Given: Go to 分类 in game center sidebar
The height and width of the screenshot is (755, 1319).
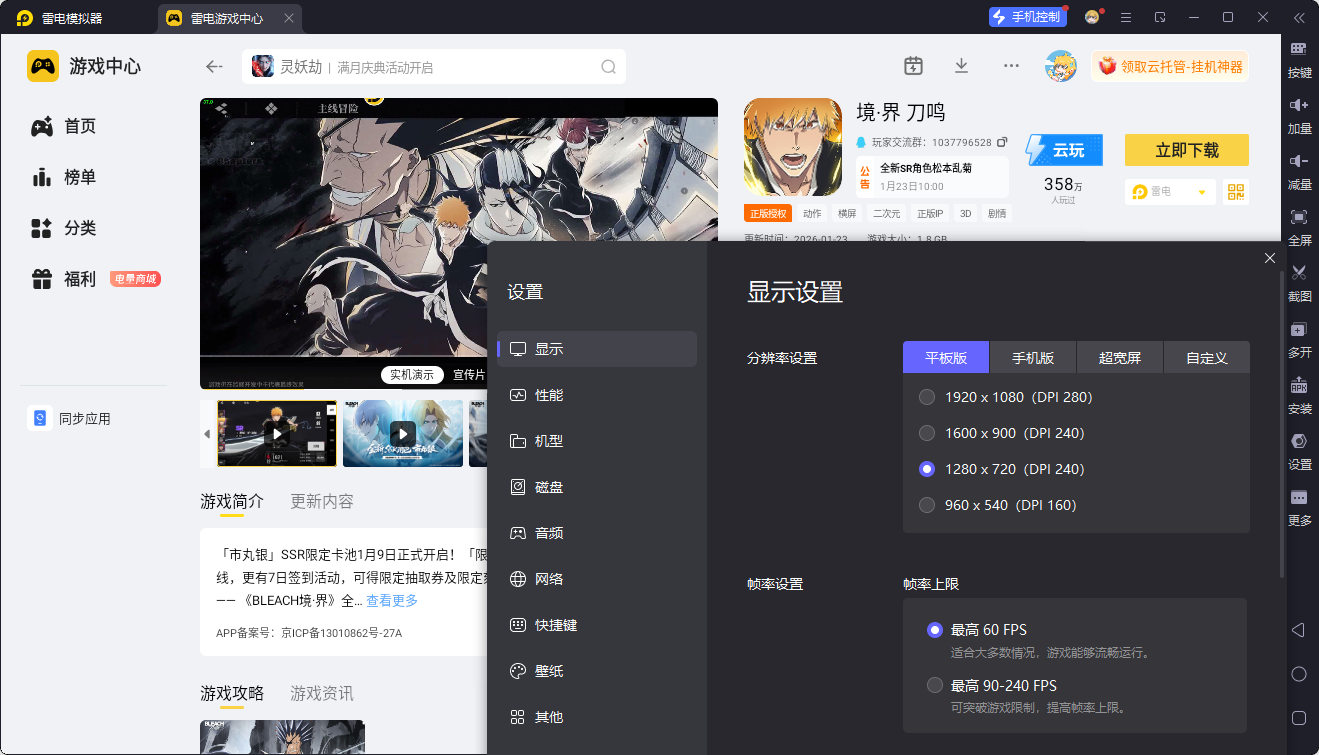Looking at the screenshot, I should 64,228.
